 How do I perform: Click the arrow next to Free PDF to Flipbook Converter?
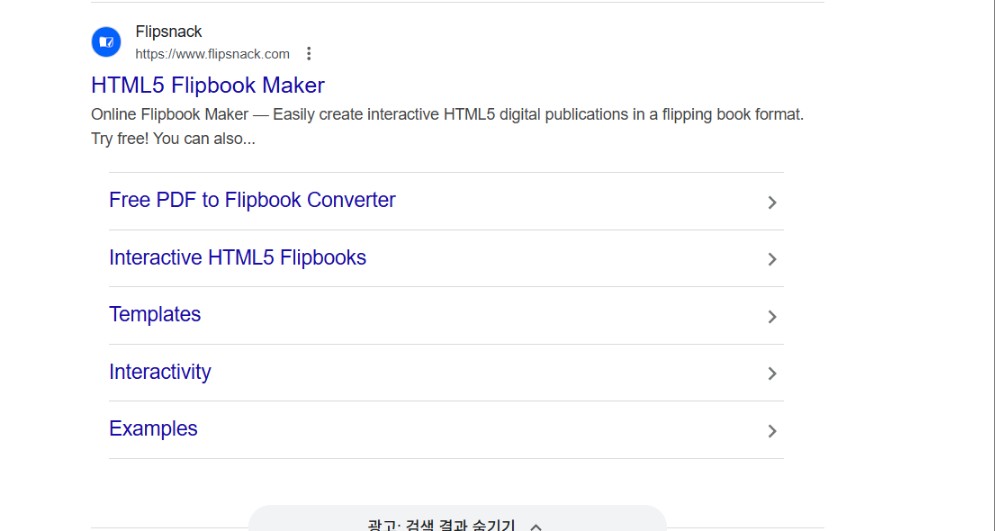pos(771,202)
